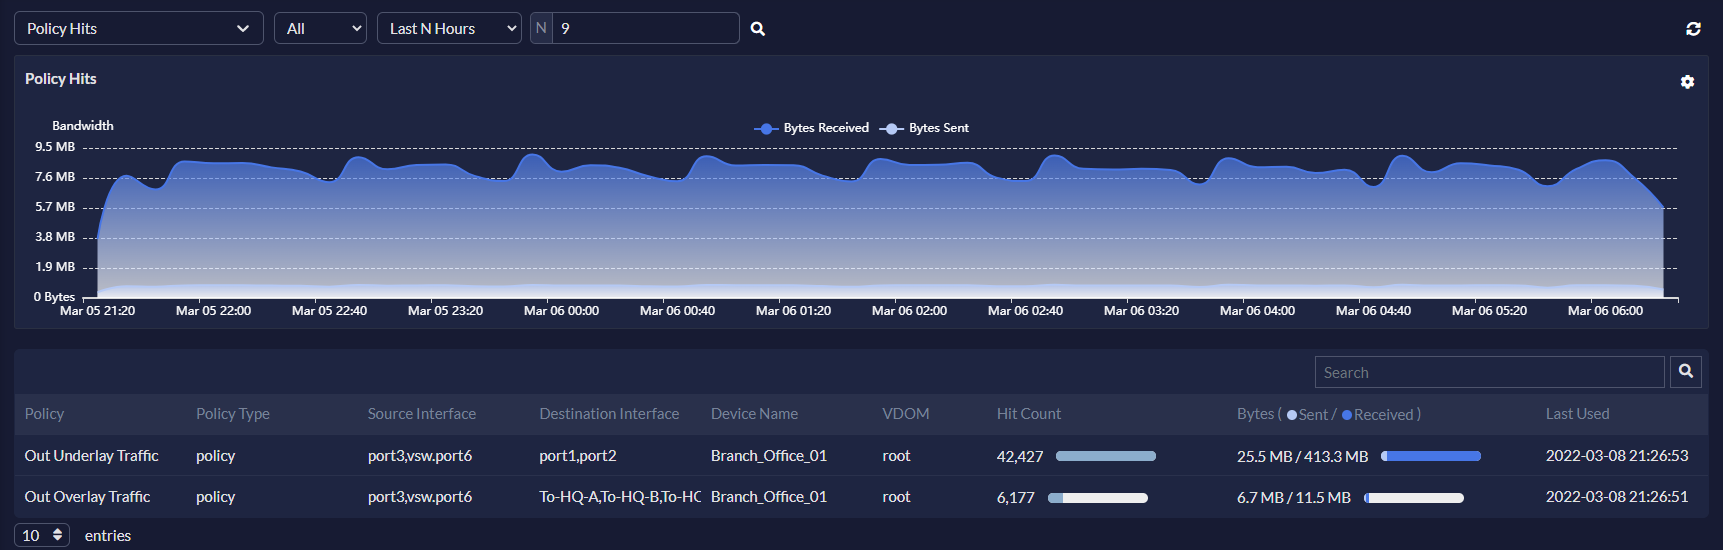Screen dimensions: 1723x550
Task: Click the search magnifier next to N field
Action: coord(758,29)
